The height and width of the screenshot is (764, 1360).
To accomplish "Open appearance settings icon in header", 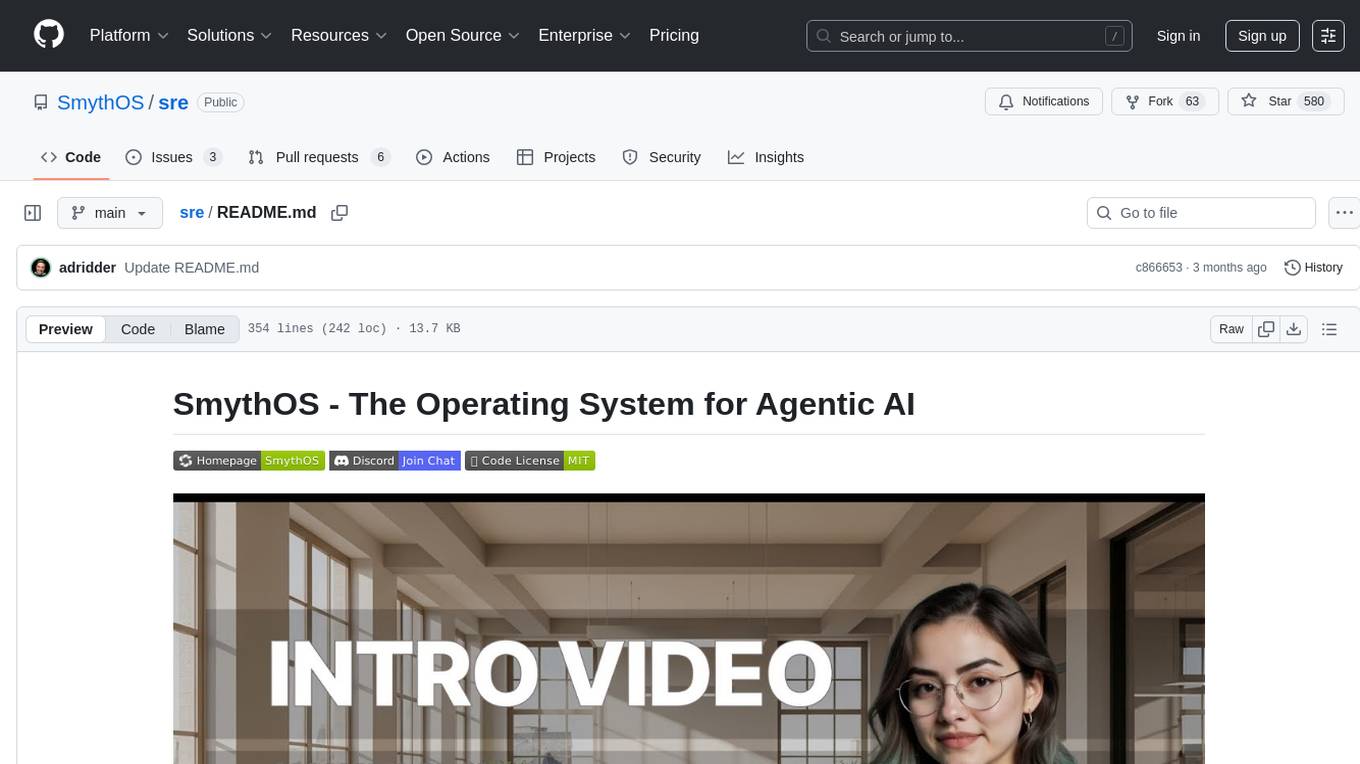I will [x=1329, y=36].
